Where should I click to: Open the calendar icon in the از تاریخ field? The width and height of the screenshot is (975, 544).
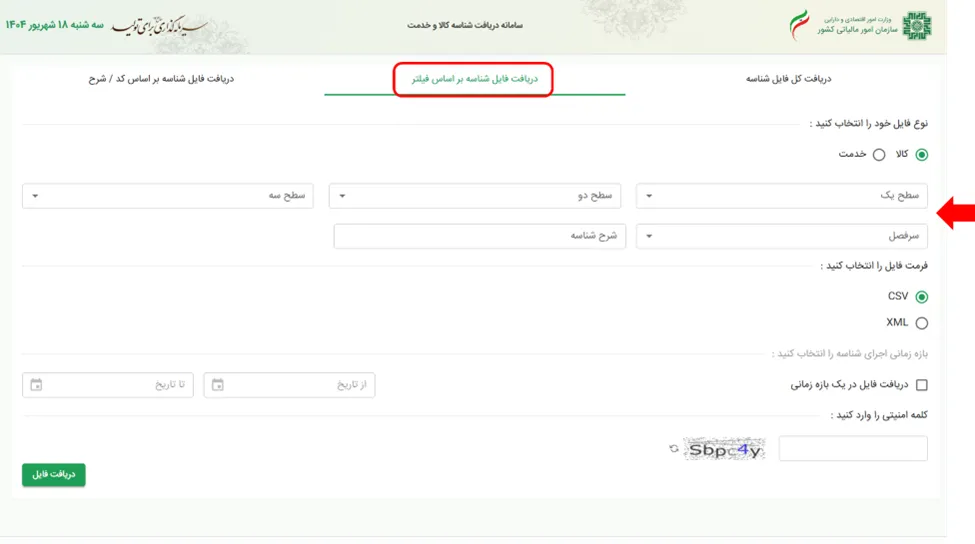coord(218,385)
